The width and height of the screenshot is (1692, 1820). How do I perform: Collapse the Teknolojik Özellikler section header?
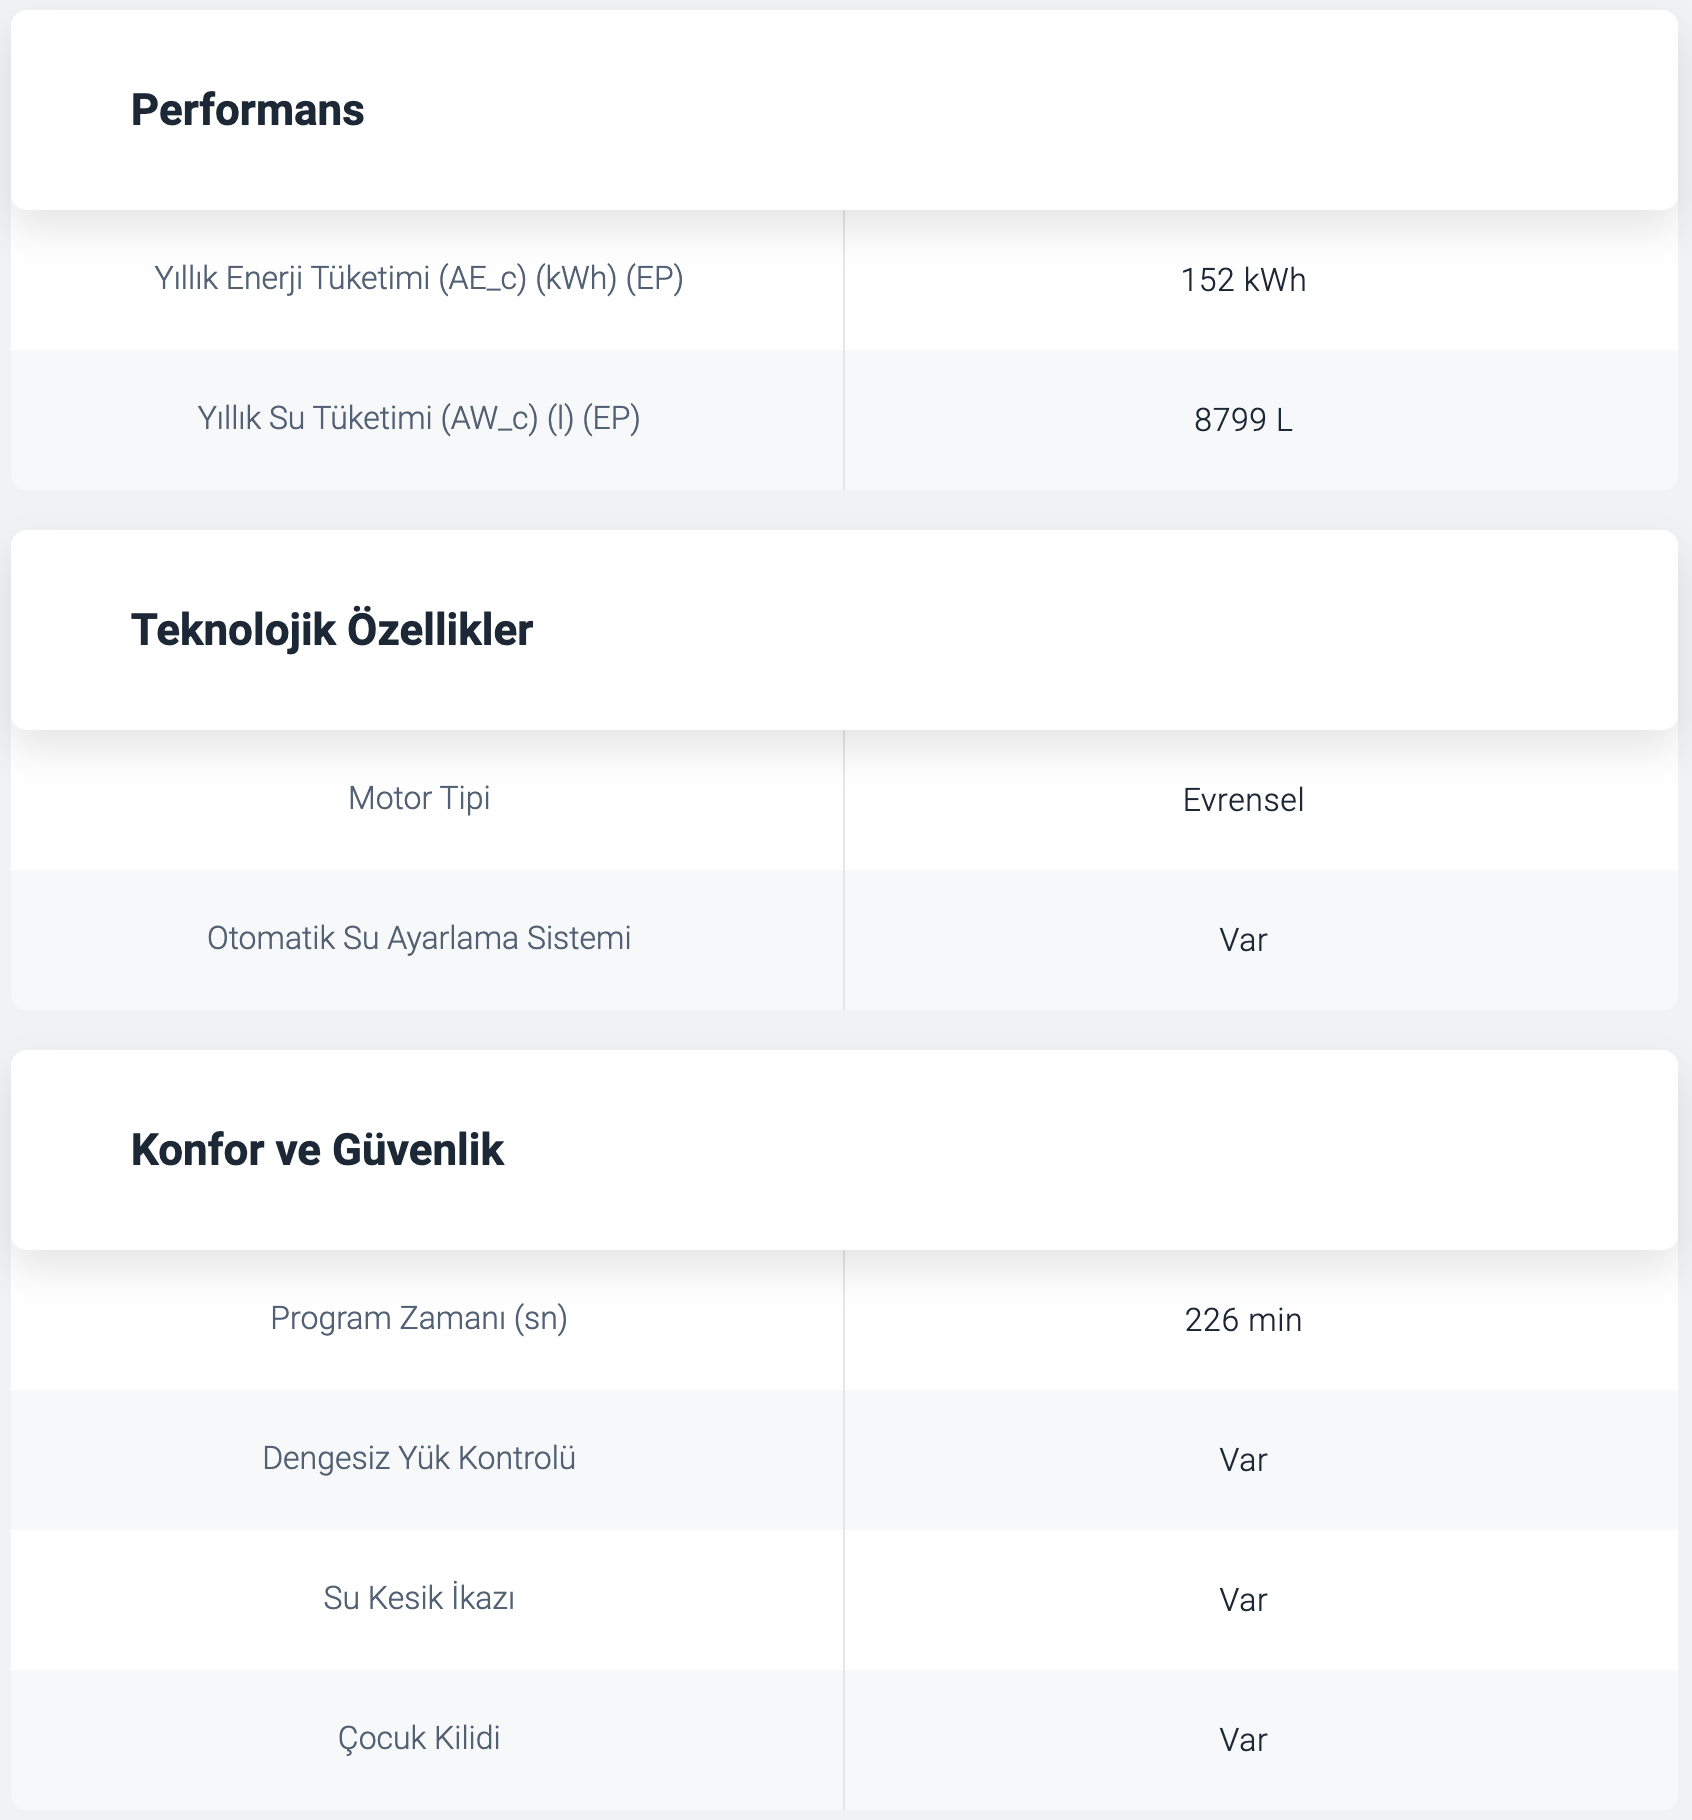pyautogui.click(x=844, y=630)
